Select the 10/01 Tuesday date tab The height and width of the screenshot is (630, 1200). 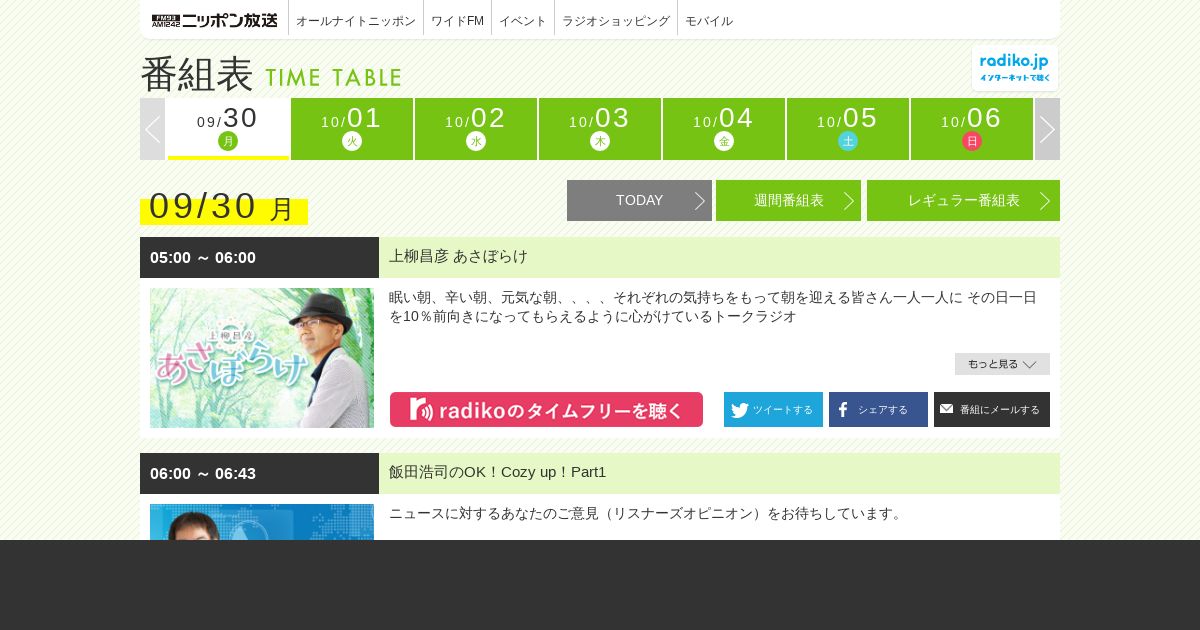pyautogui.click(x=352, y=129)
